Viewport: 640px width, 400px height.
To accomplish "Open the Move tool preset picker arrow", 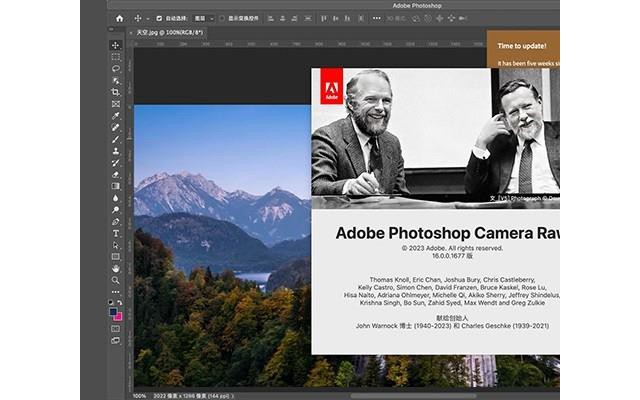I will [148, 19].
